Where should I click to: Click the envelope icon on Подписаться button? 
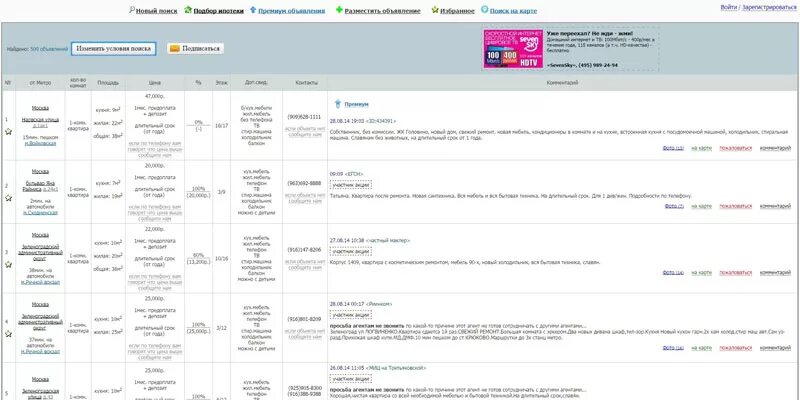(x=174, y=48)
